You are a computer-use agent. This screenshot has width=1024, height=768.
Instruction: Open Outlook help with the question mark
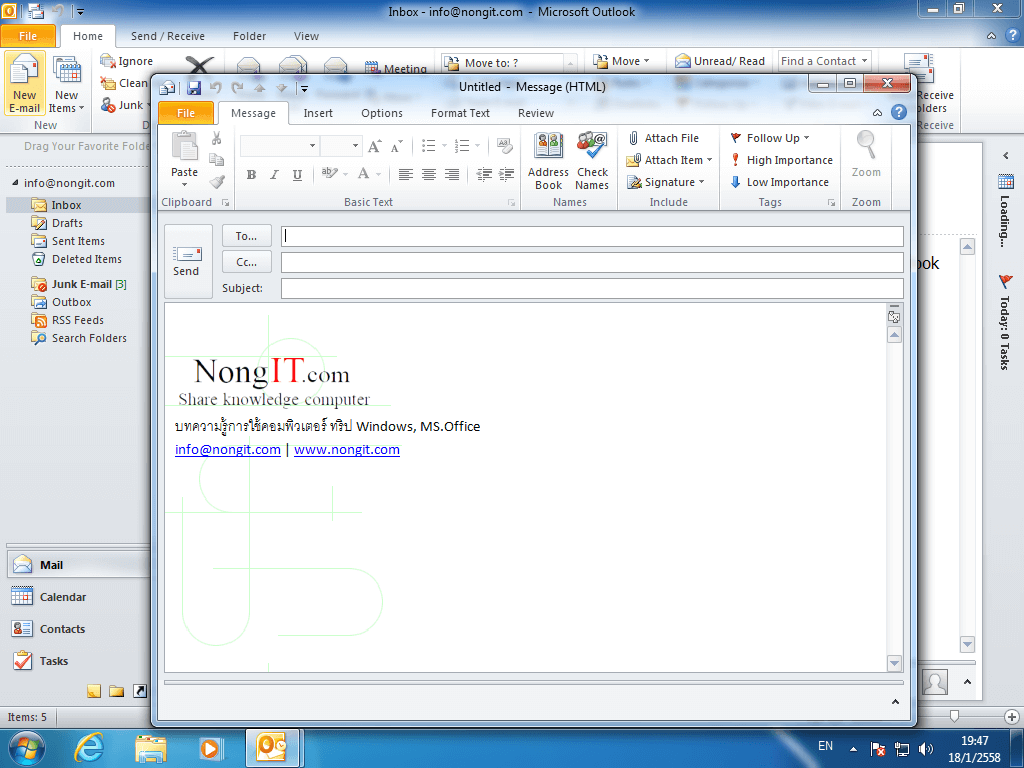pyautogui.click(x=899, y=112)
